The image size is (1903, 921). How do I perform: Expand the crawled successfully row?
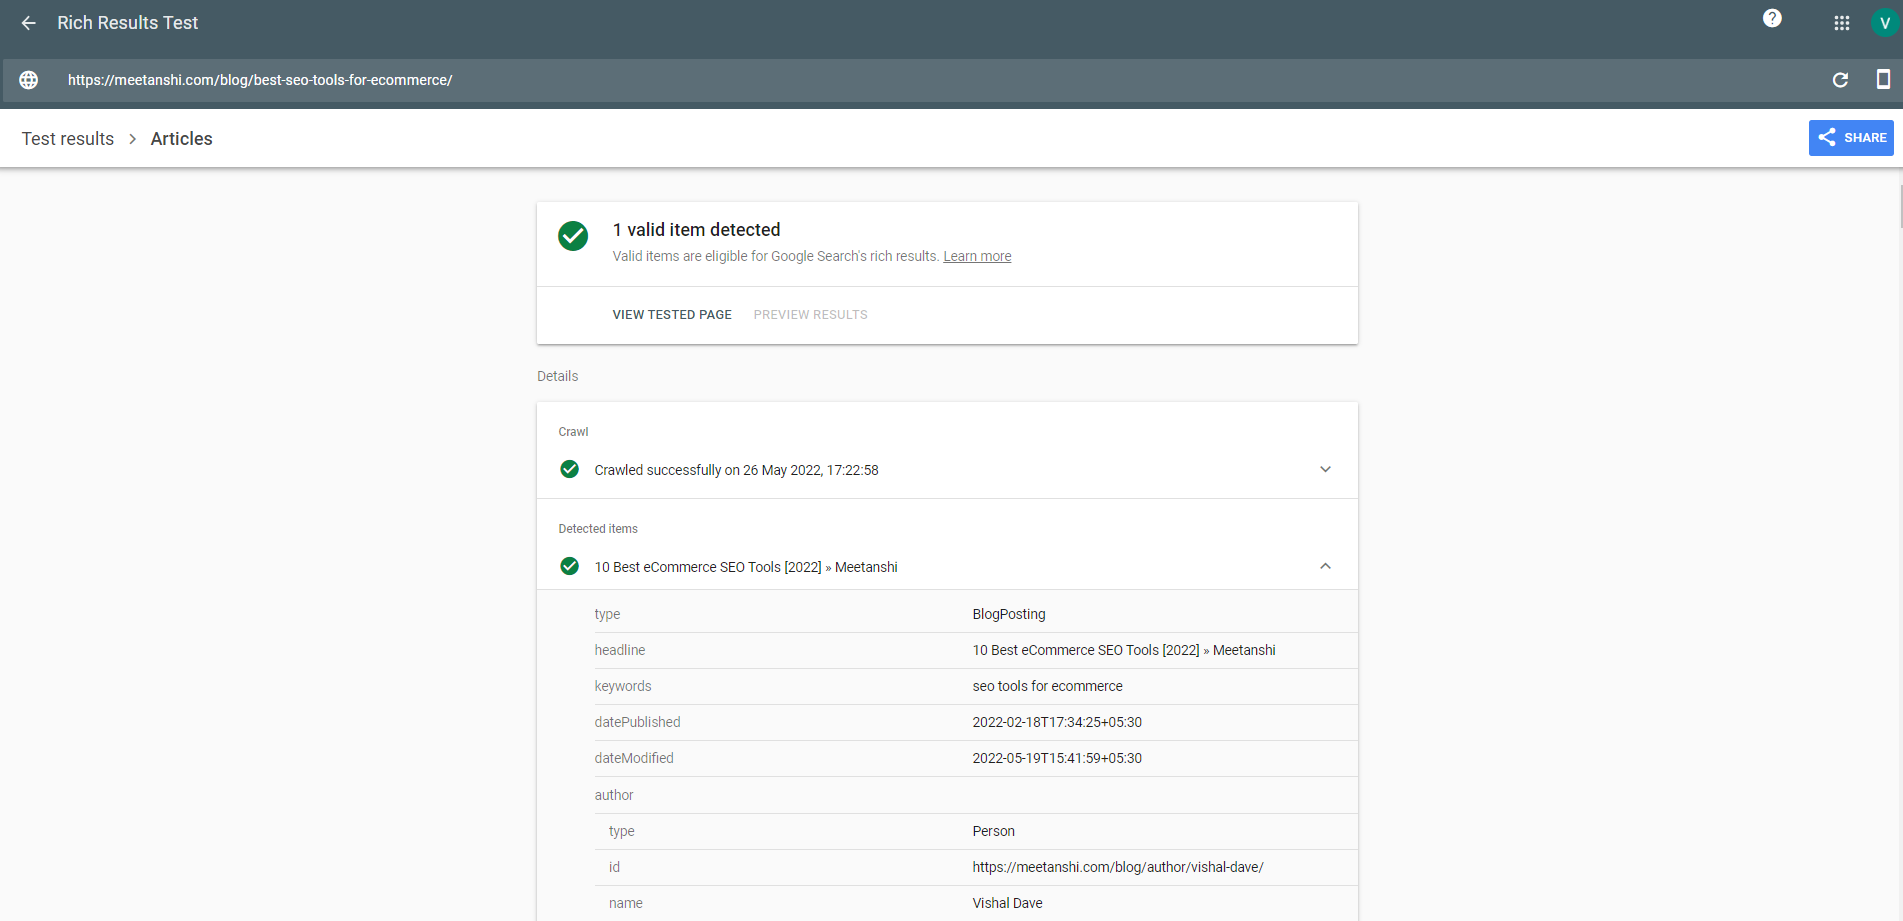pos(736,470)
